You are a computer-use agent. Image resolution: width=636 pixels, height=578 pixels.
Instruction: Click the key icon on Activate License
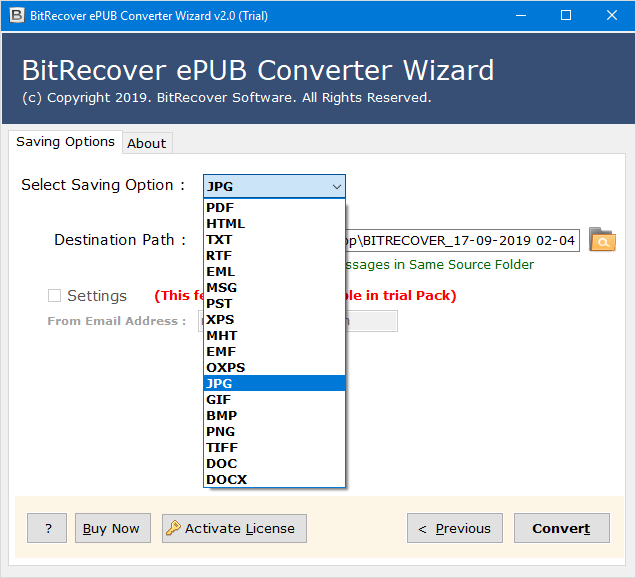(x=173, y=528)
